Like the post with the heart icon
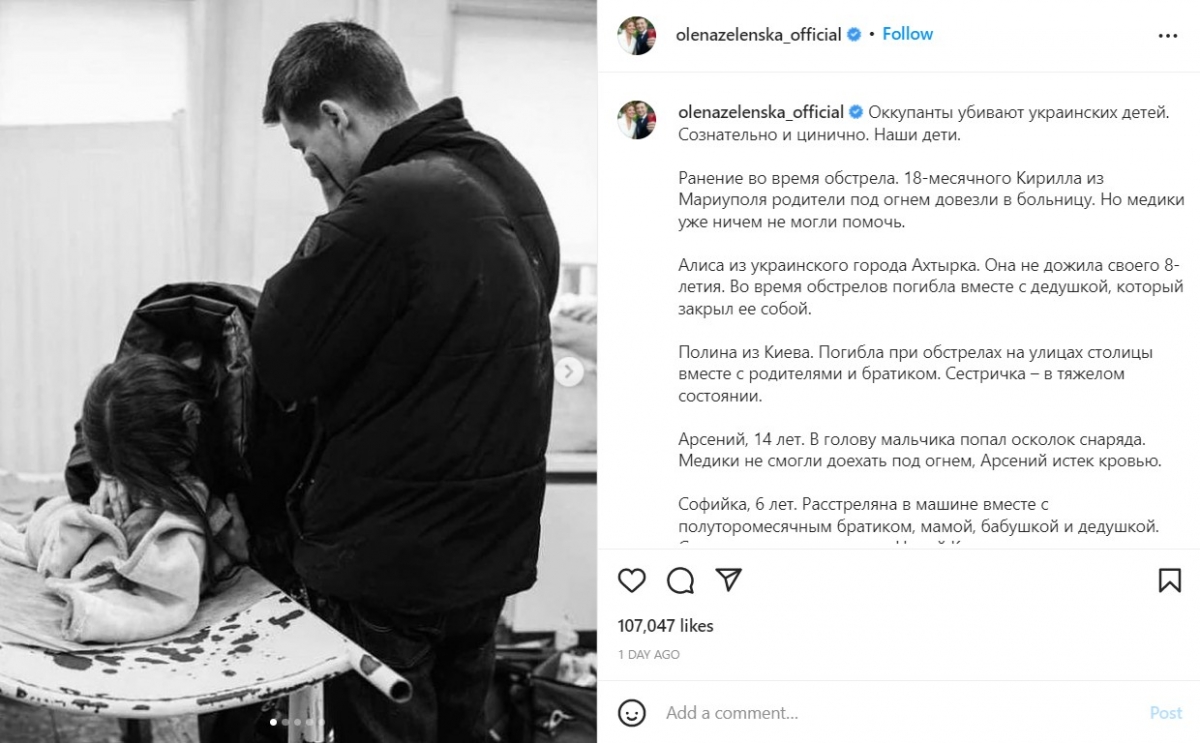 point(631,580)
